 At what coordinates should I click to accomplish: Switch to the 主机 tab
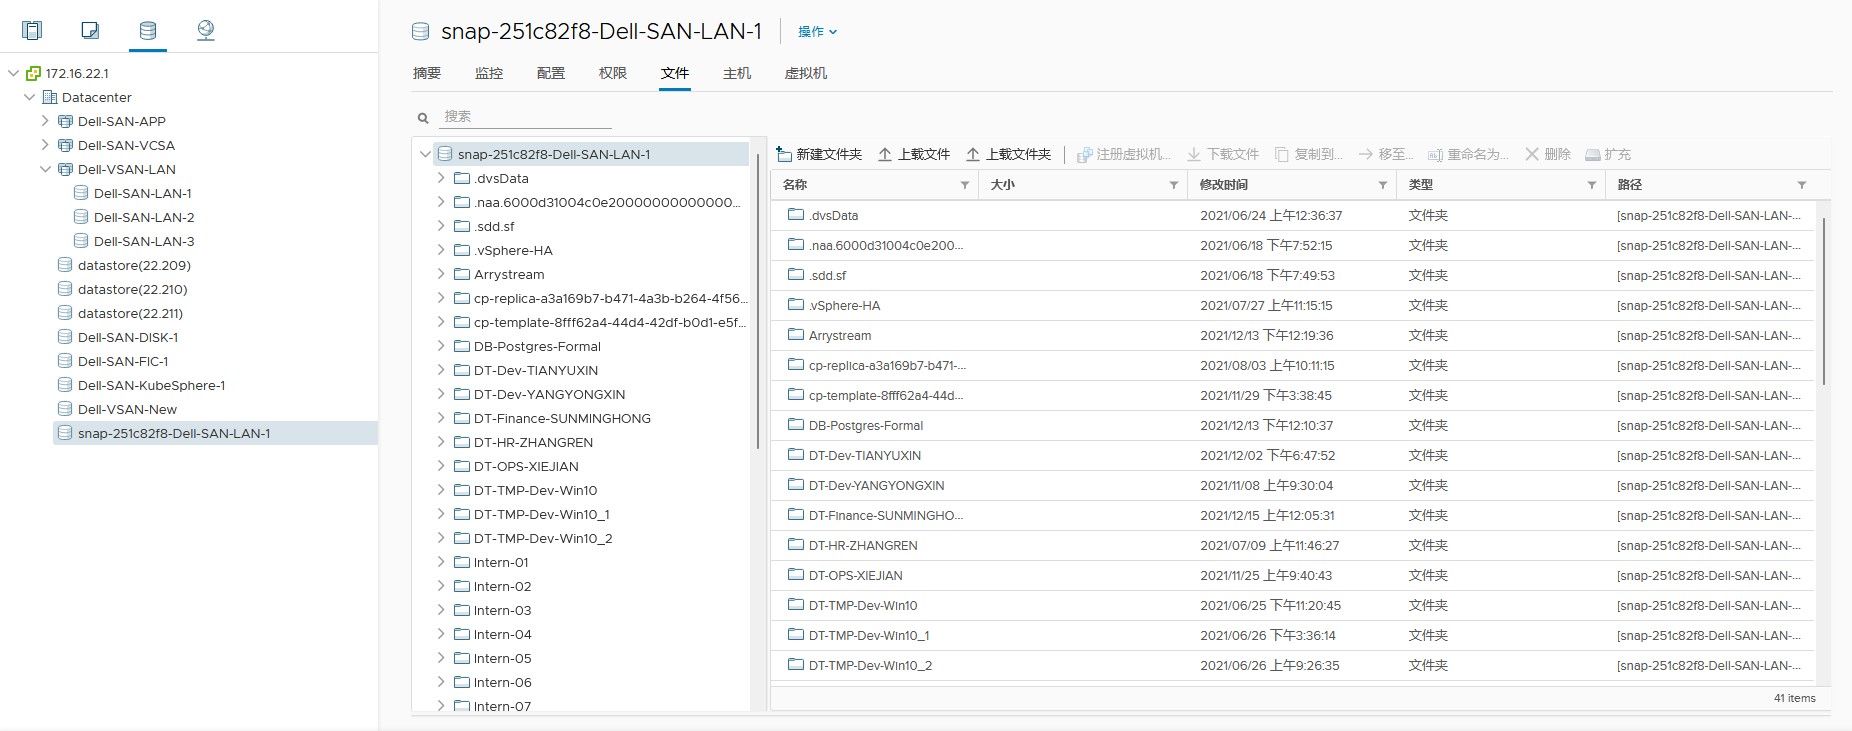737,73
